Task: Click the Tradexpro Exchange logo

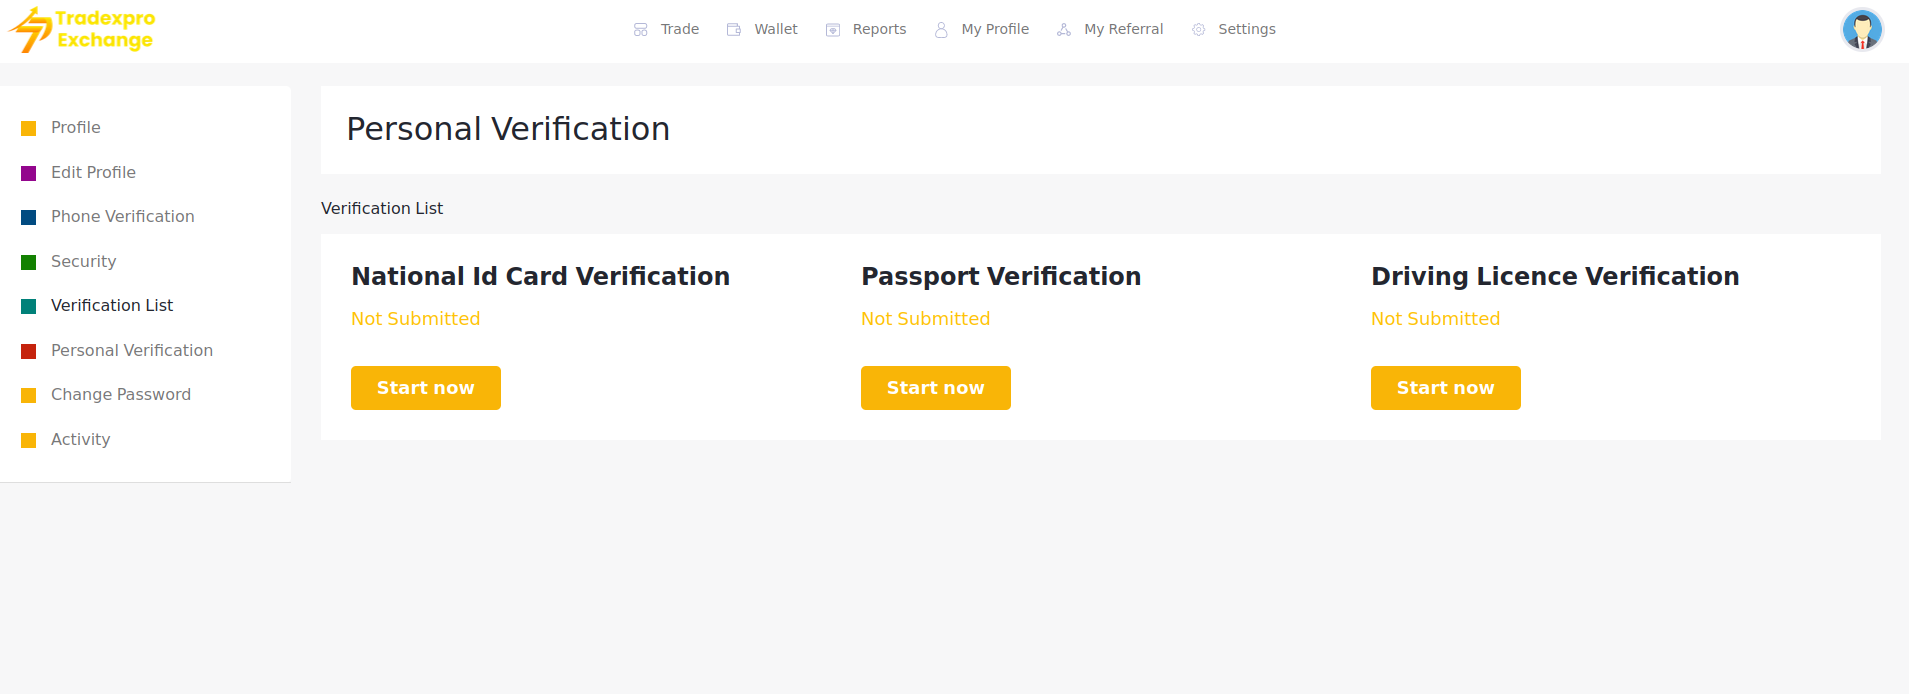Action: point(82,30)
